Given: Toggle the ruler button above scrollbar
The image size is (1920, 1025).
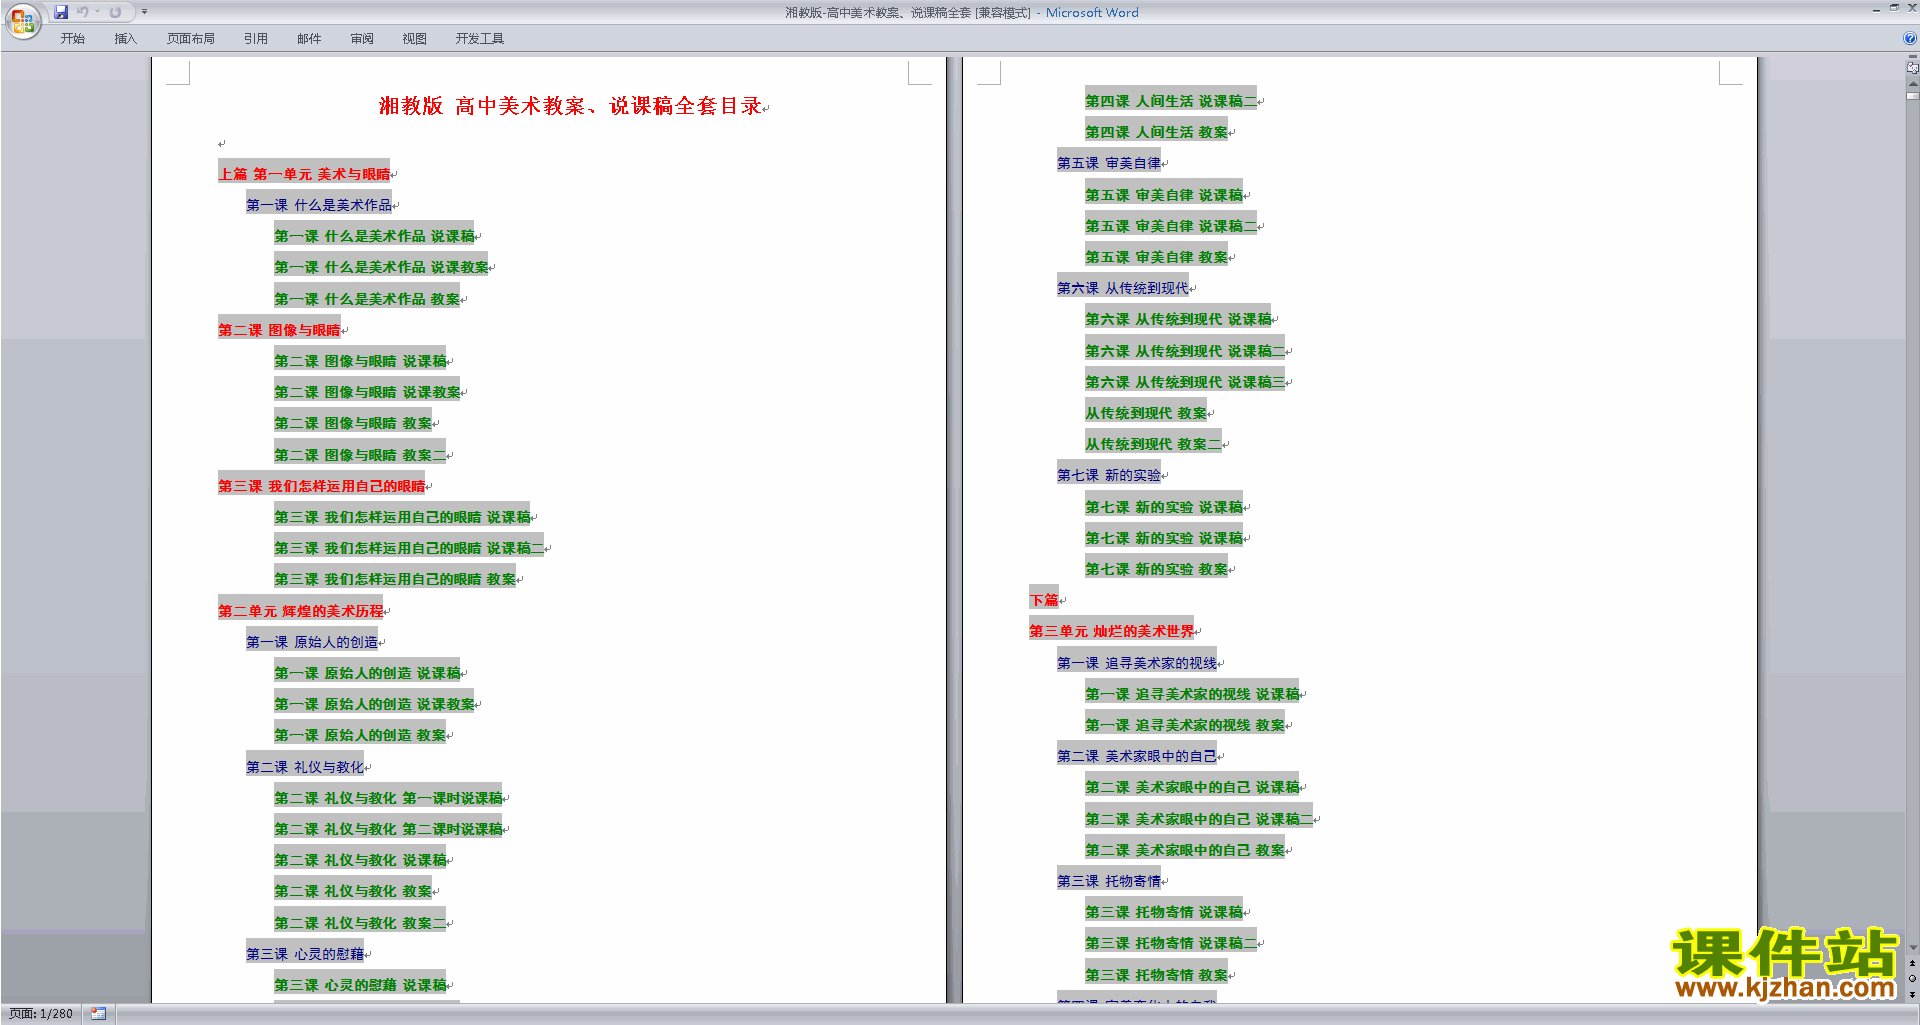Looking at the screenshot, I should (1912, 68).
